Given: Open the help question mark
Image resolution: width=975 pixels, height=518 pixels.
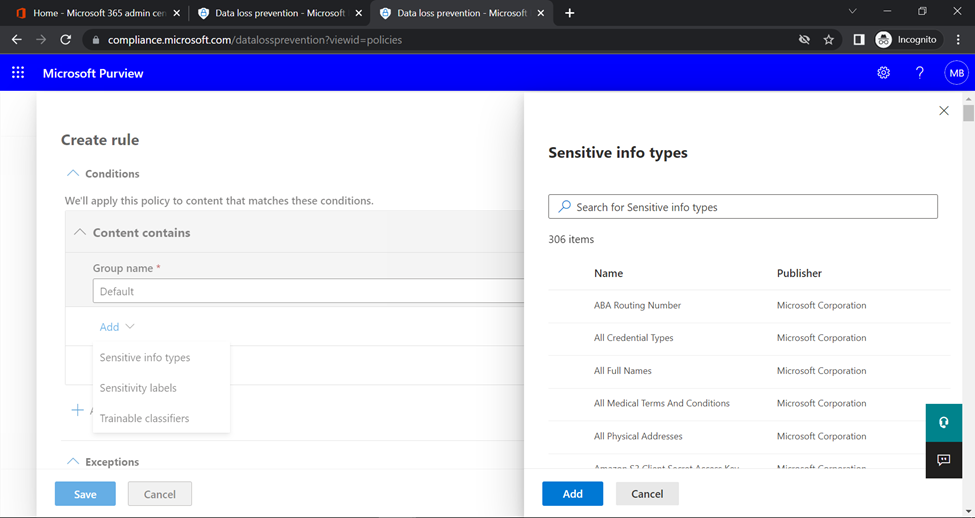Looking at the screenshot, I should click(920, 73).
